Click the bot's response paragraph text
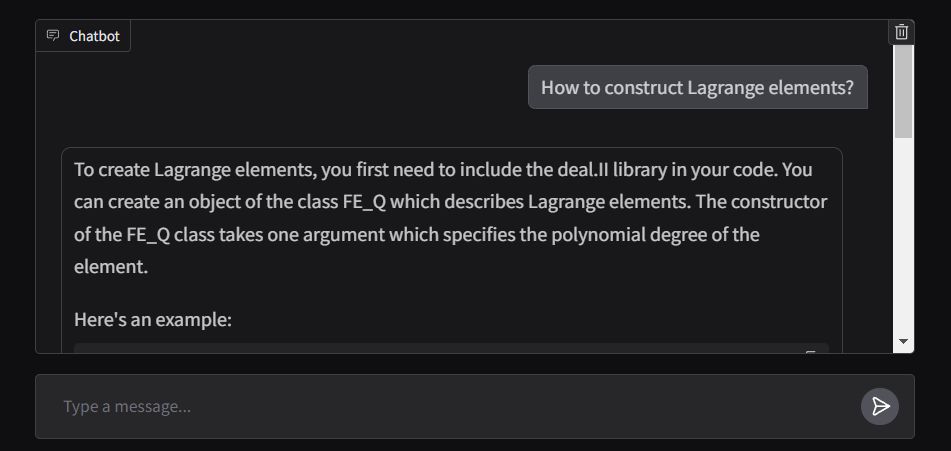This screenshot has width=951, height=451. pos(450,218)
